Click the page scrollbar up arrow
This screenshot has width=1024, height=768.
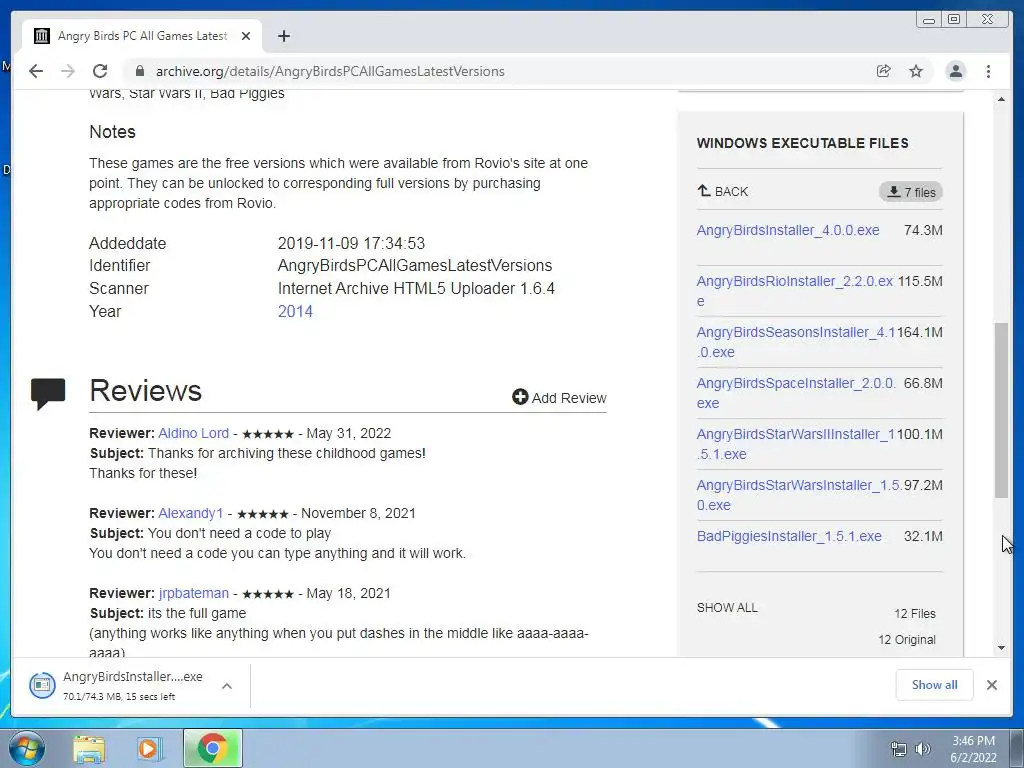[x=1001, y=99]
